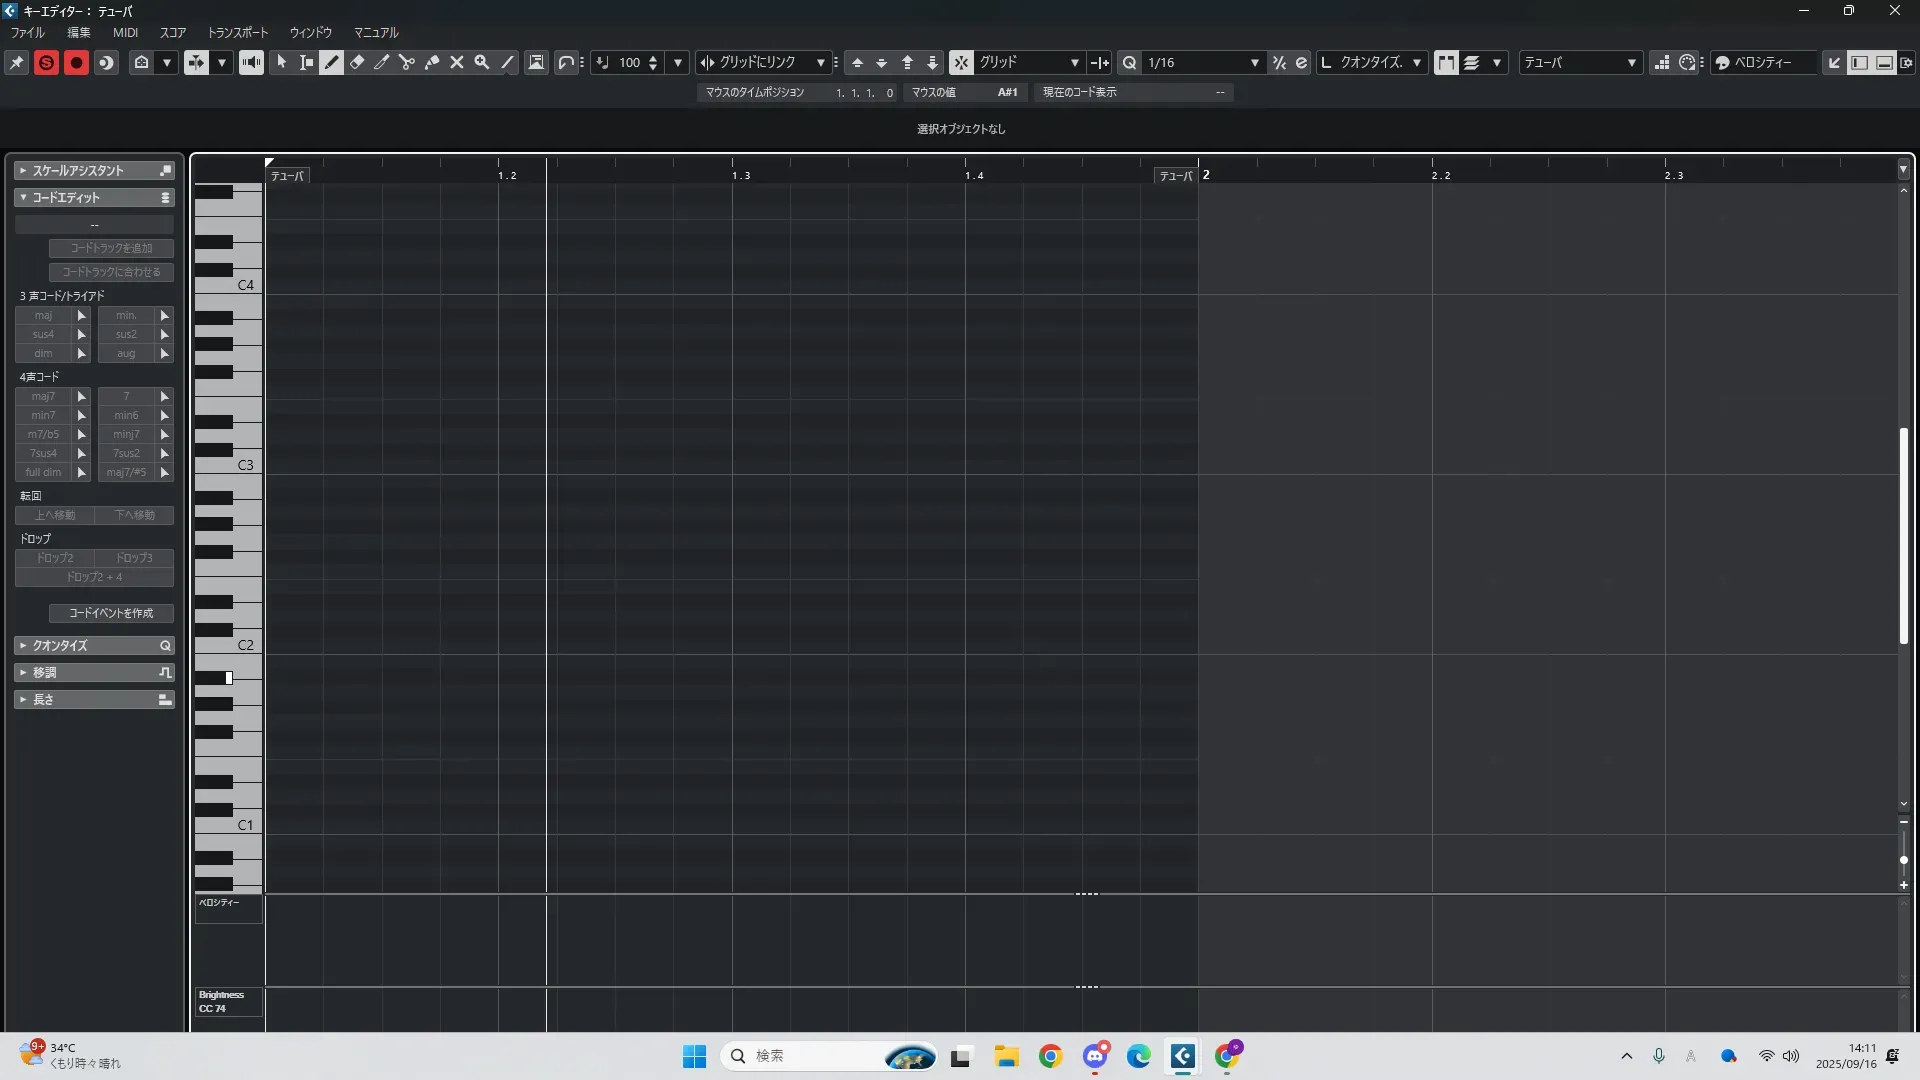Select the Glue tool
The image size is (1920, 1080).
click(x=432, y=62)
